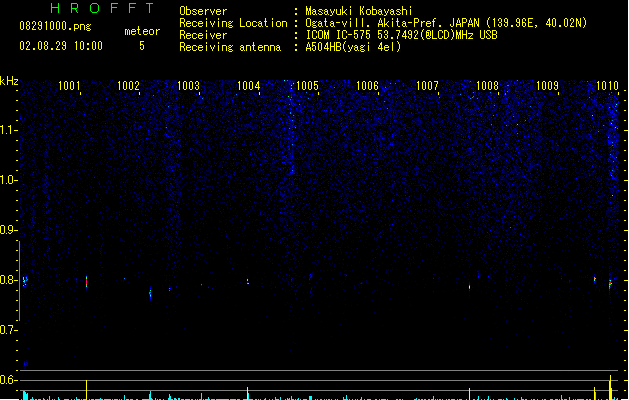
Task: Click the 1009 time axis label
Action: [x=547, y=86]
